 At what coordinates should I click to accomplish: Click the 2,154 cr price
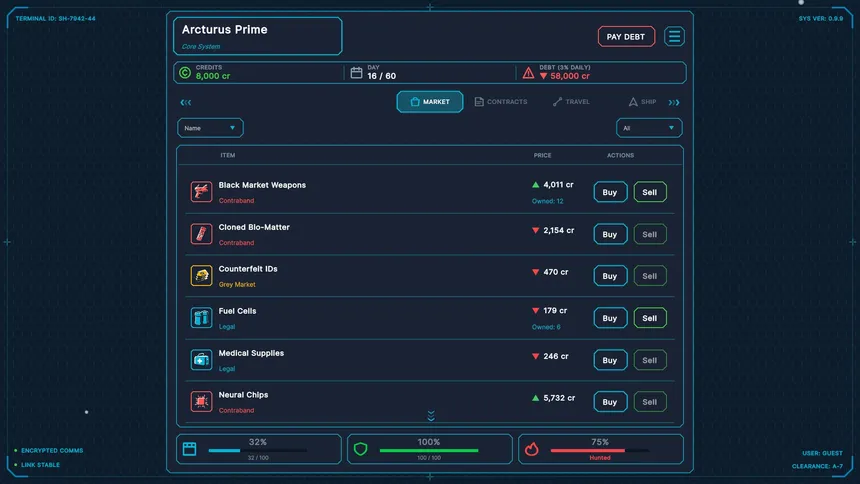pyautogui.click(x=559, y=230)
